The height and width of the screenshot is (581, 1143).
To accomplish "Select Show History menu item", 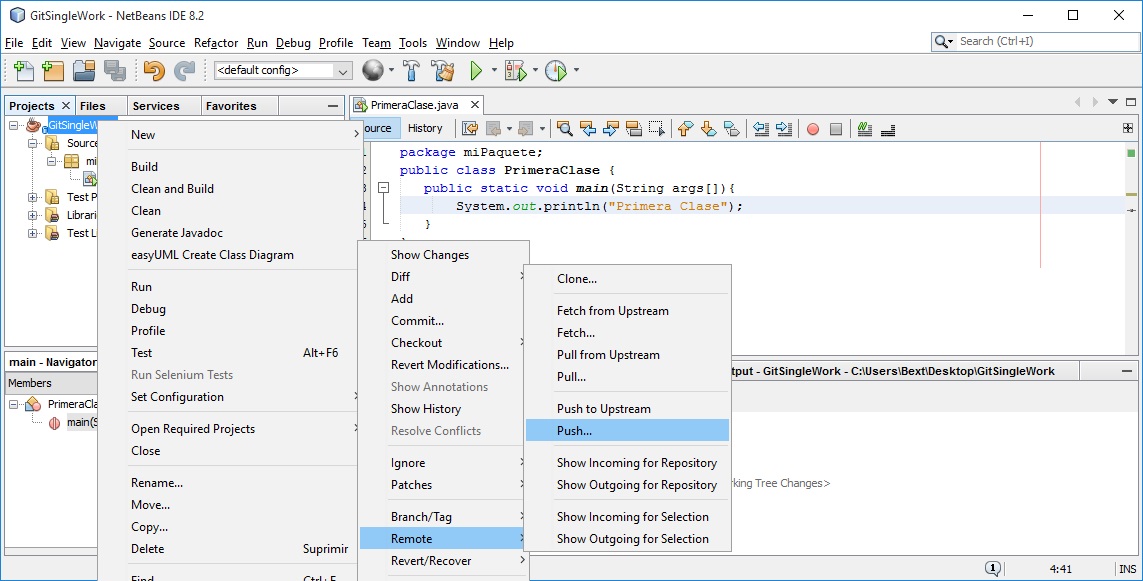I will pyautogui.click(x=443, y=409).
